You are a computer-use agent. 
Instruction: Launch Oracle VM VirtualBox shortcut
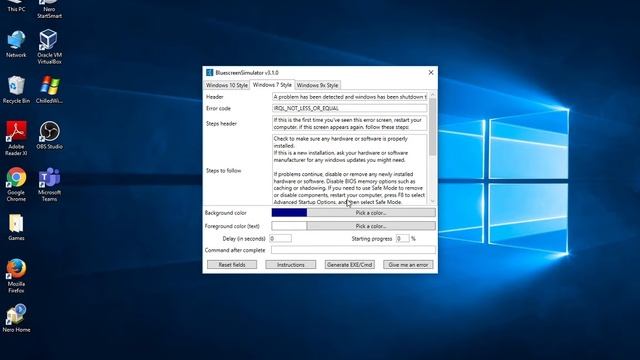[49, 47]
